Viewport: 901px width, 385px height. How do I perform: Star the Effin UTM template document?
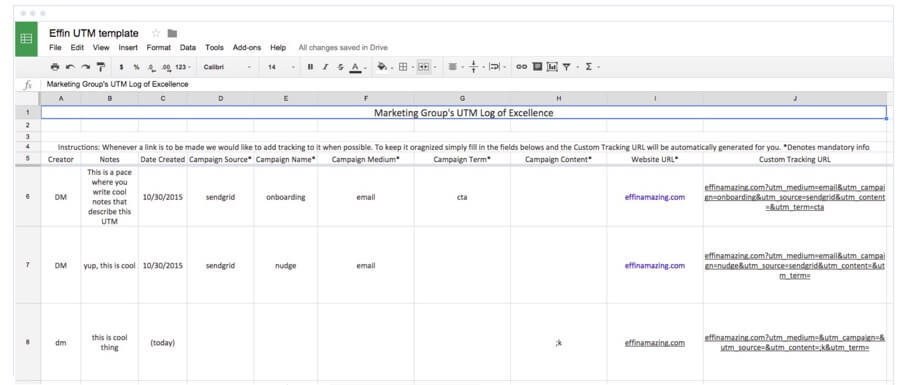point(156,33)
